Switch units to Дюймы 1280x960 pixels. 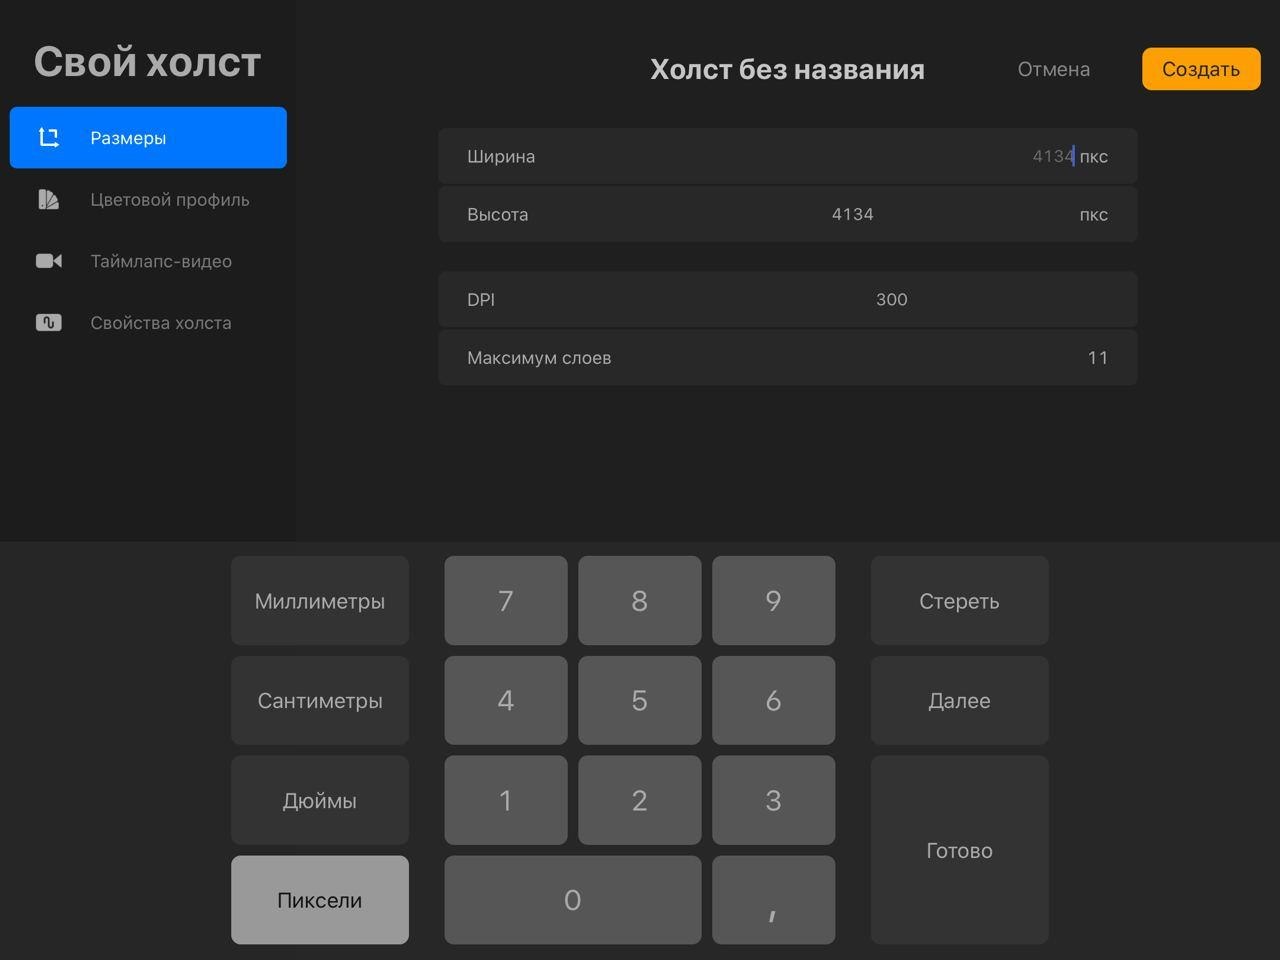click(x=320, y=800)
